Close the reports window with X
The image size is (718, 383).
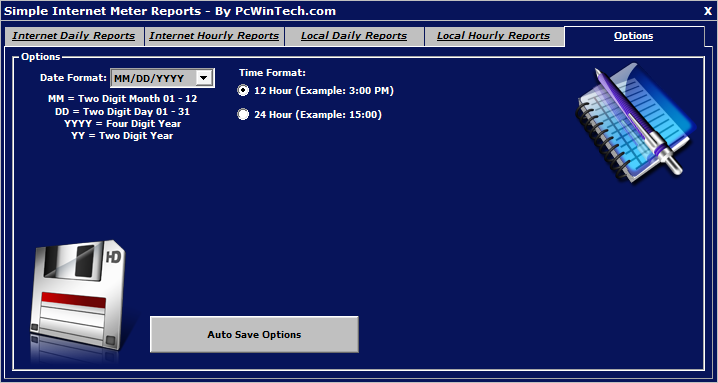coord(708,11)
